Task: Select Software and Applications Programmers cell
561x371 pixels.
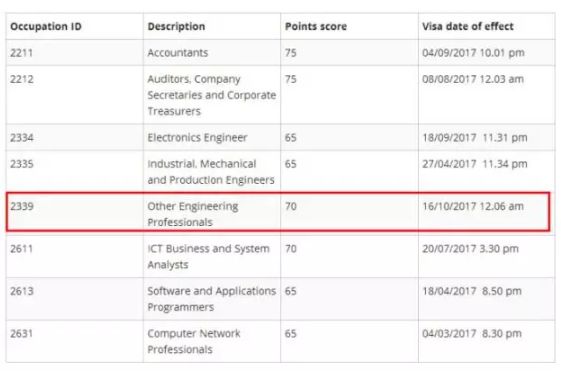Action: coord(211,299)
